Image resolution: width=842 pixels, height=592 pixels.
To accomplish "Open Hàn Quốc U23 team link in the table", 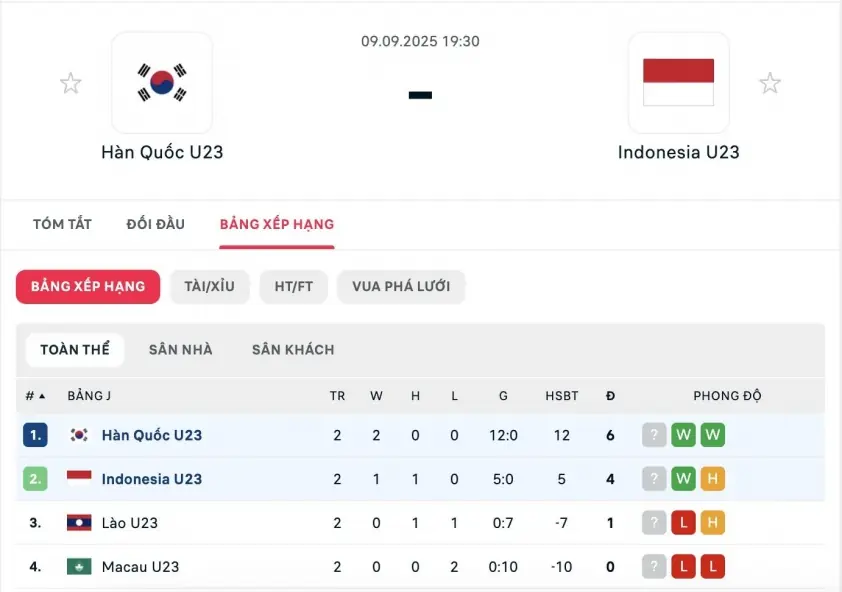I will (152, 435).
